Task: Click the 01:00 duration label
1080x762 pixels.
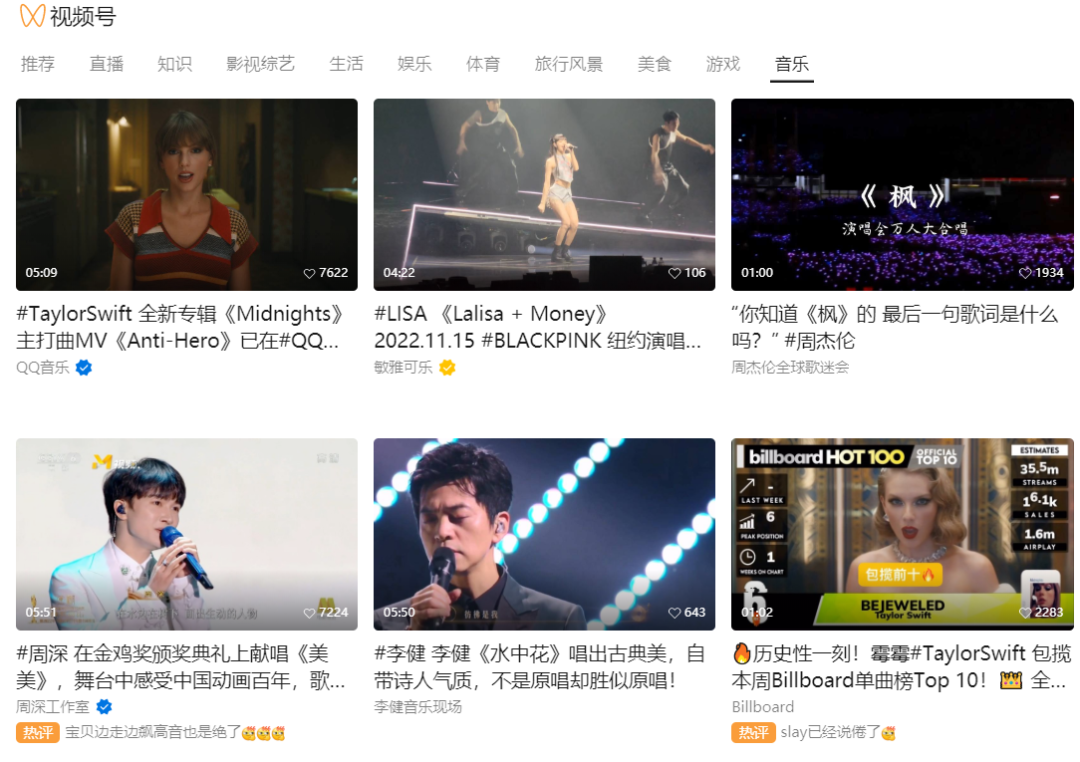Action: point(757,273)
